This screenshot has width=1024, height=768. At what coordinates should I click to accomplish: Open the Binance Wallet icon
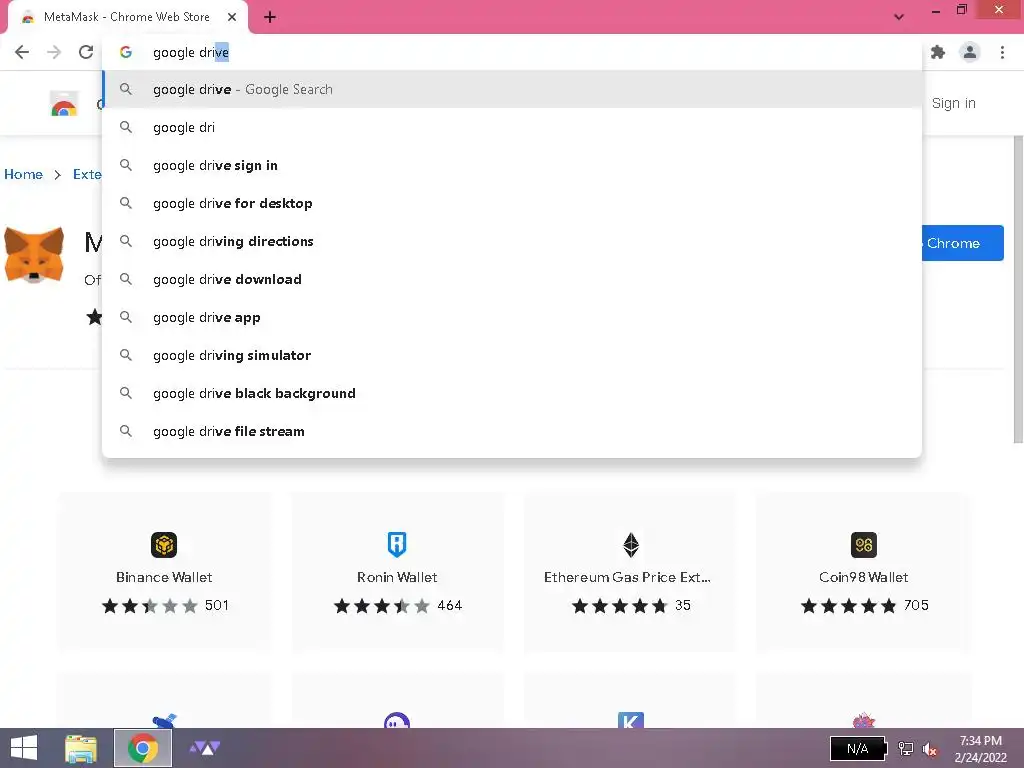pos(164,545)
